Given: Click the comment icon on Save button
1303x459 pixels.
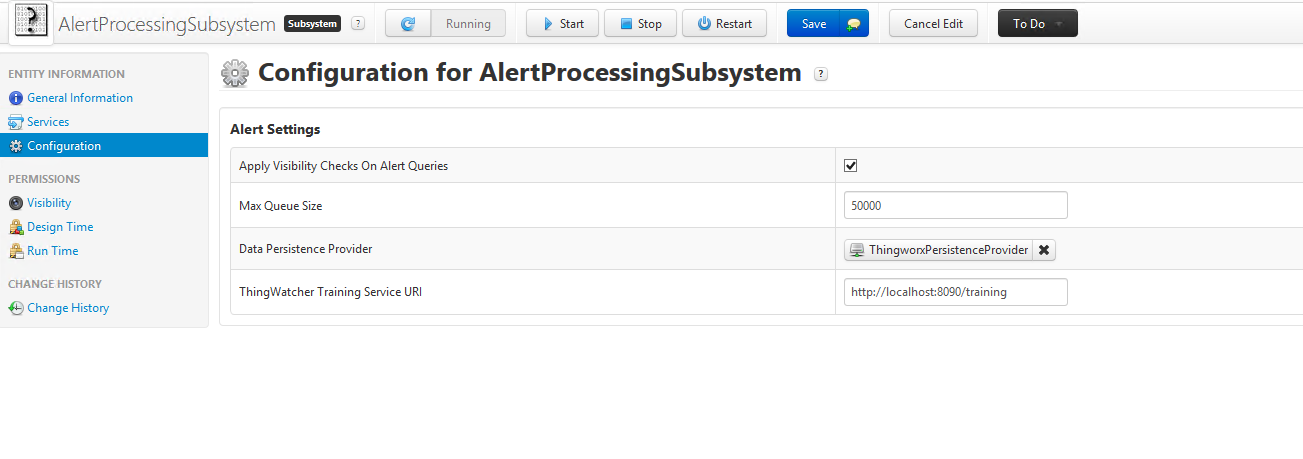Looking at the screenshot, I should coord(853,24).
